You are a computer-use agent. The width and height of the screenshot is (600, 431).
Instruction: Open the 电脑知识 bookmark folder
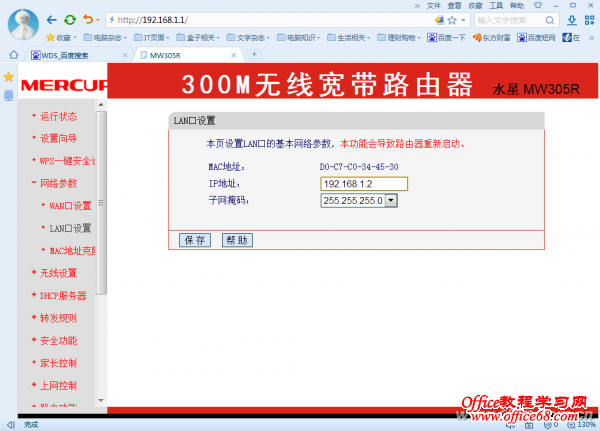click(298, 37)
